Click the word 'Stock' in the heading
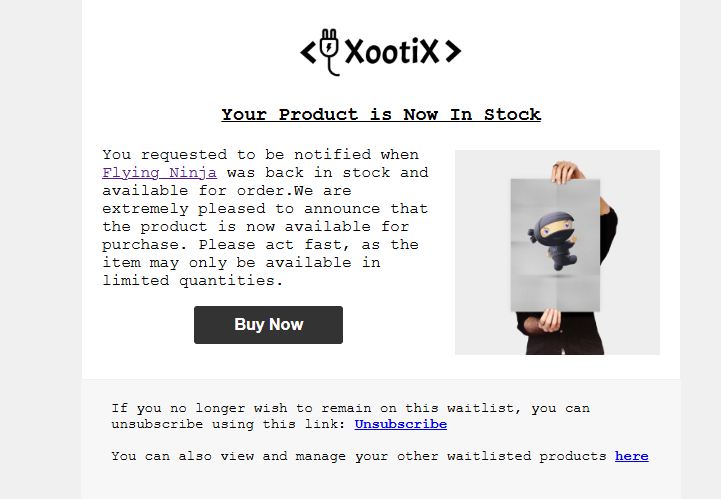Image resolution: width=721 pixels, height=499 pixels. click(x=512, y=114)
